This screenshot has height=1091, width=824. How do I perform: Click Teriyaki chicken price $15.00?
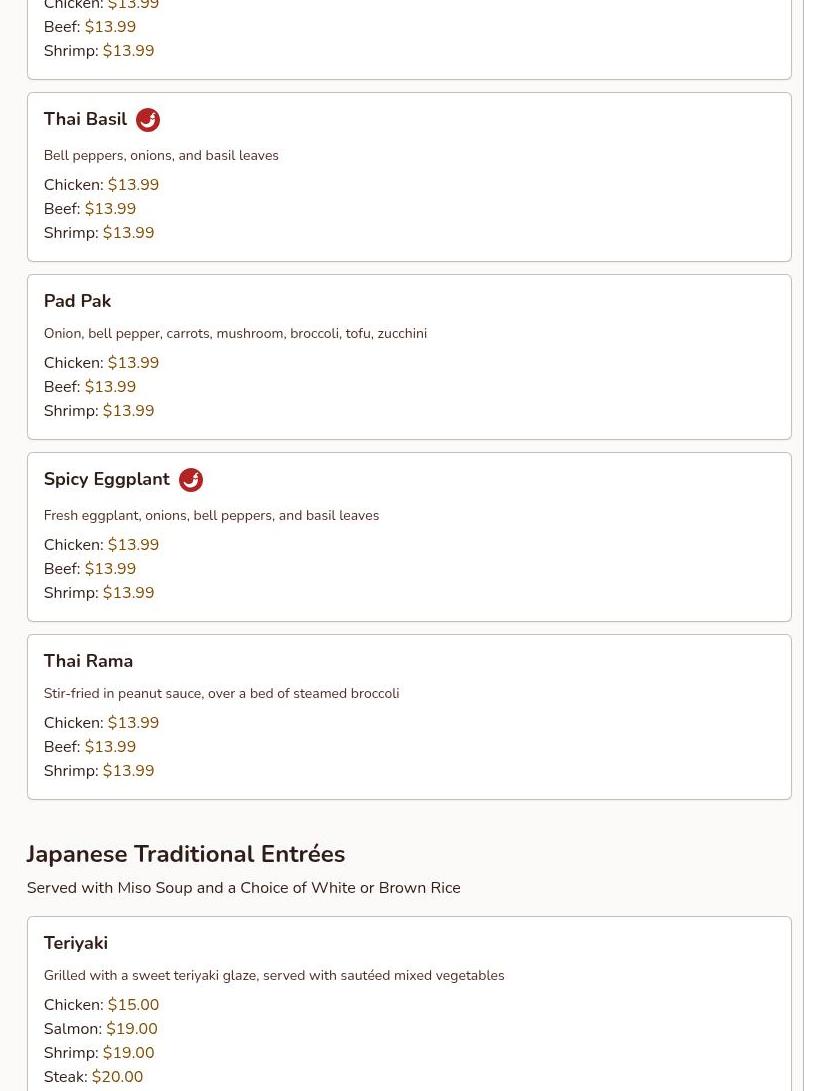click(x=134, y=1005)
